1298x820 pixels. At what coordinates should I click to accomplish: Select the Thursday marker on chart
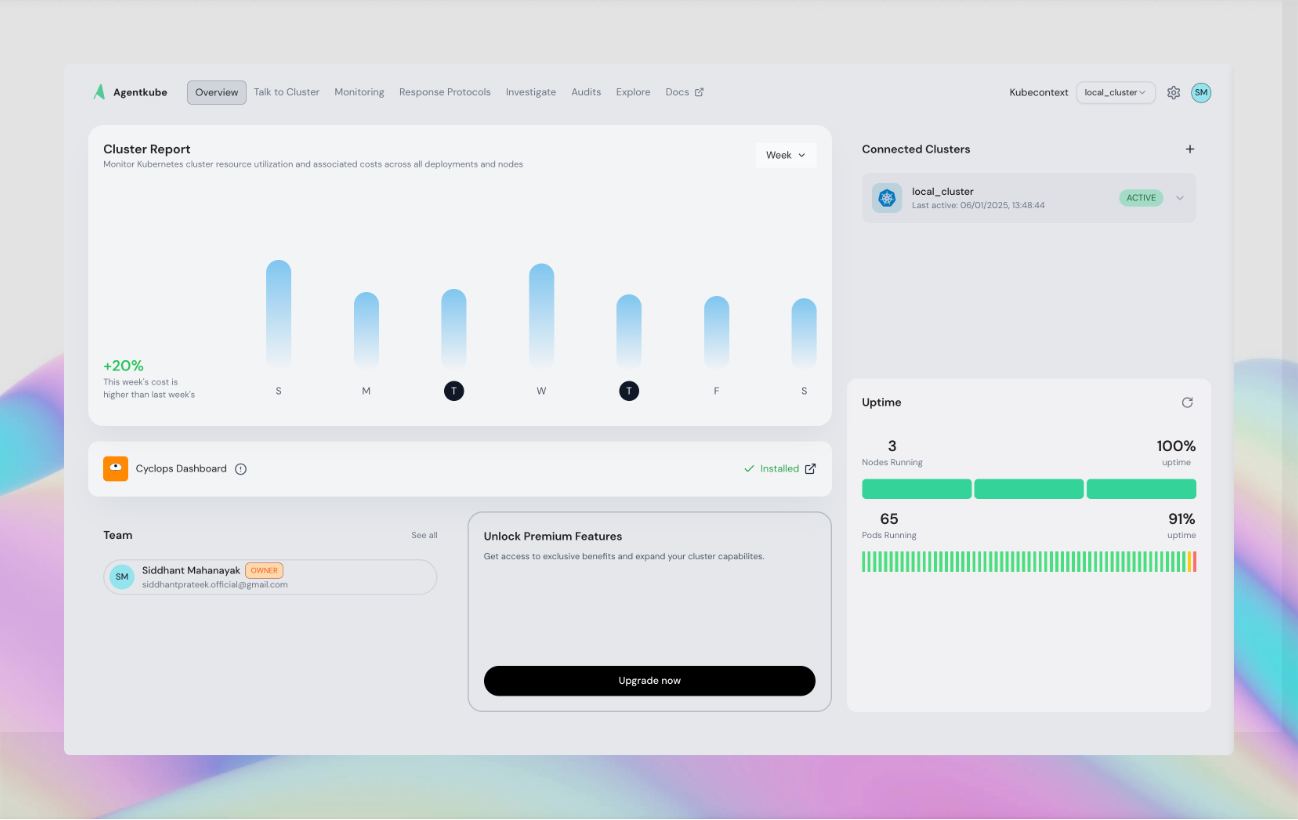click(x=629, y=391)
